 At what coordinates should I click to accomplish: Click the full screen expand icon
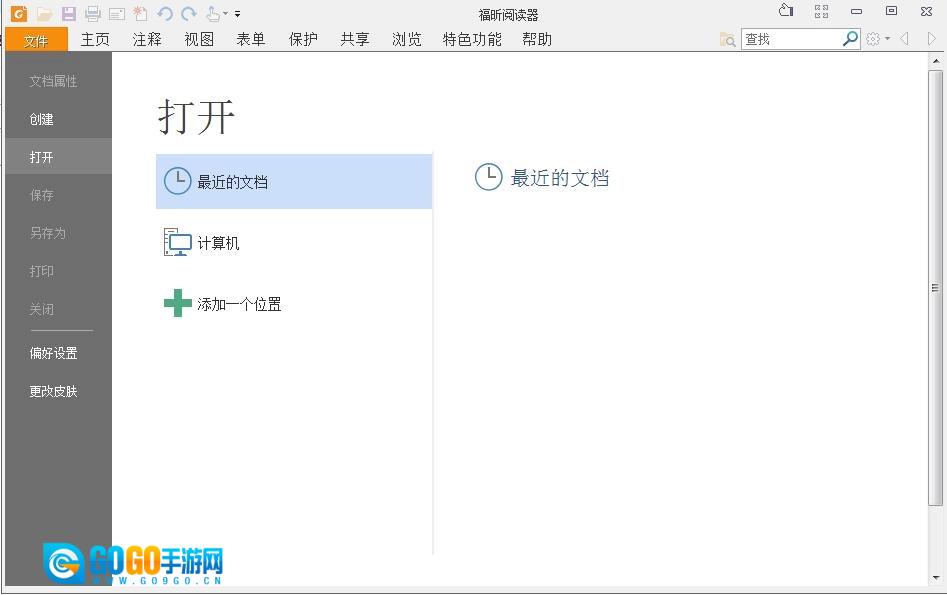pyautogui.click(x=821, y=11)
